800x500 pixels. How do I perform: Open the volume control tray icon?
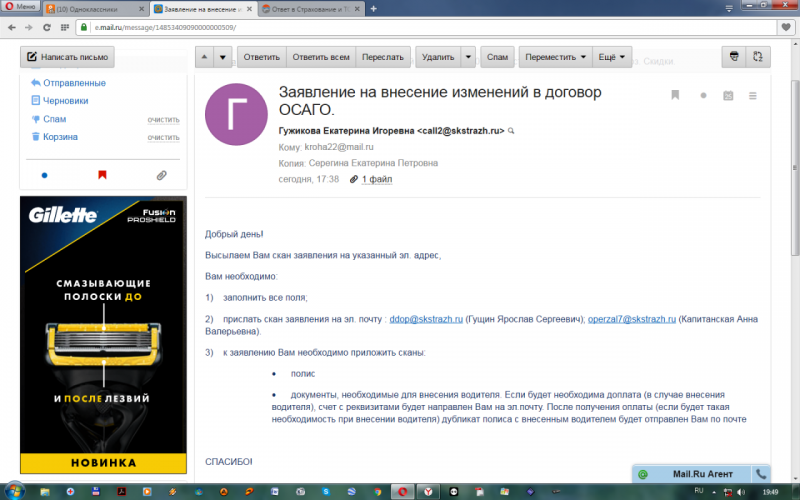[741, 492]
